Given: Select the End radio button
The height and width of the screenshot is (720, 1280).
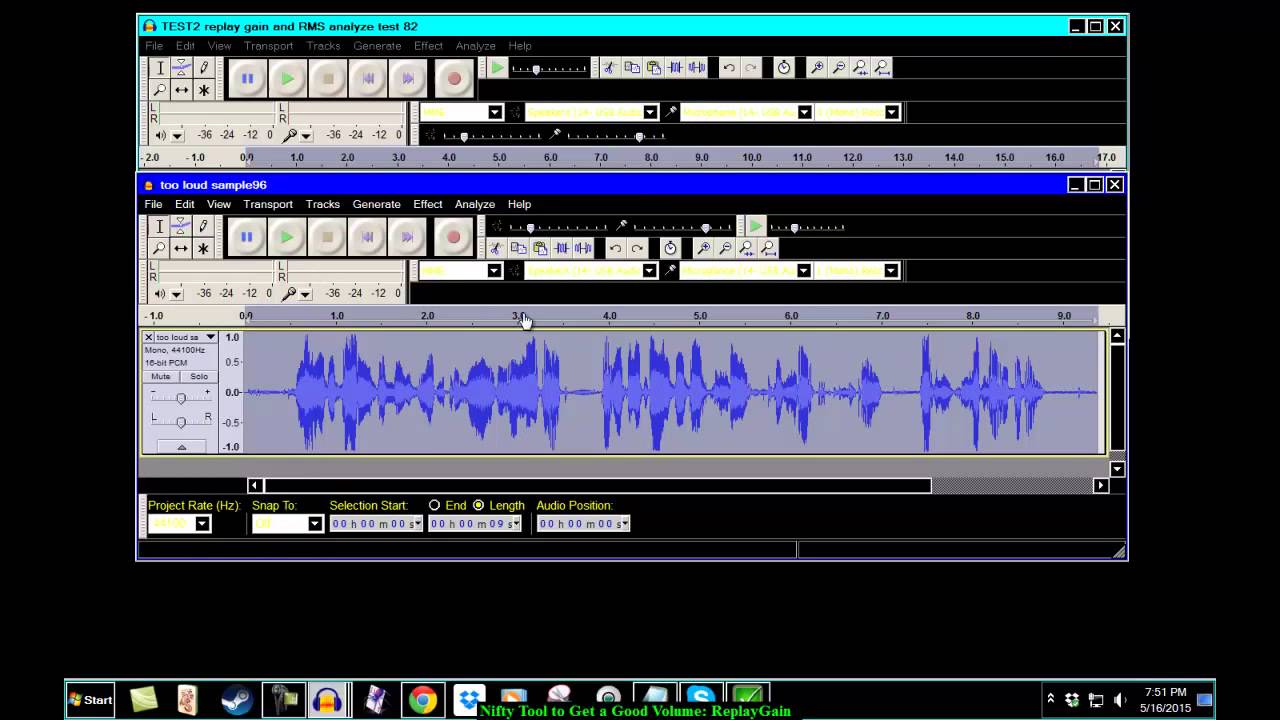Looking at the screenshot, I should click(434, 506).
